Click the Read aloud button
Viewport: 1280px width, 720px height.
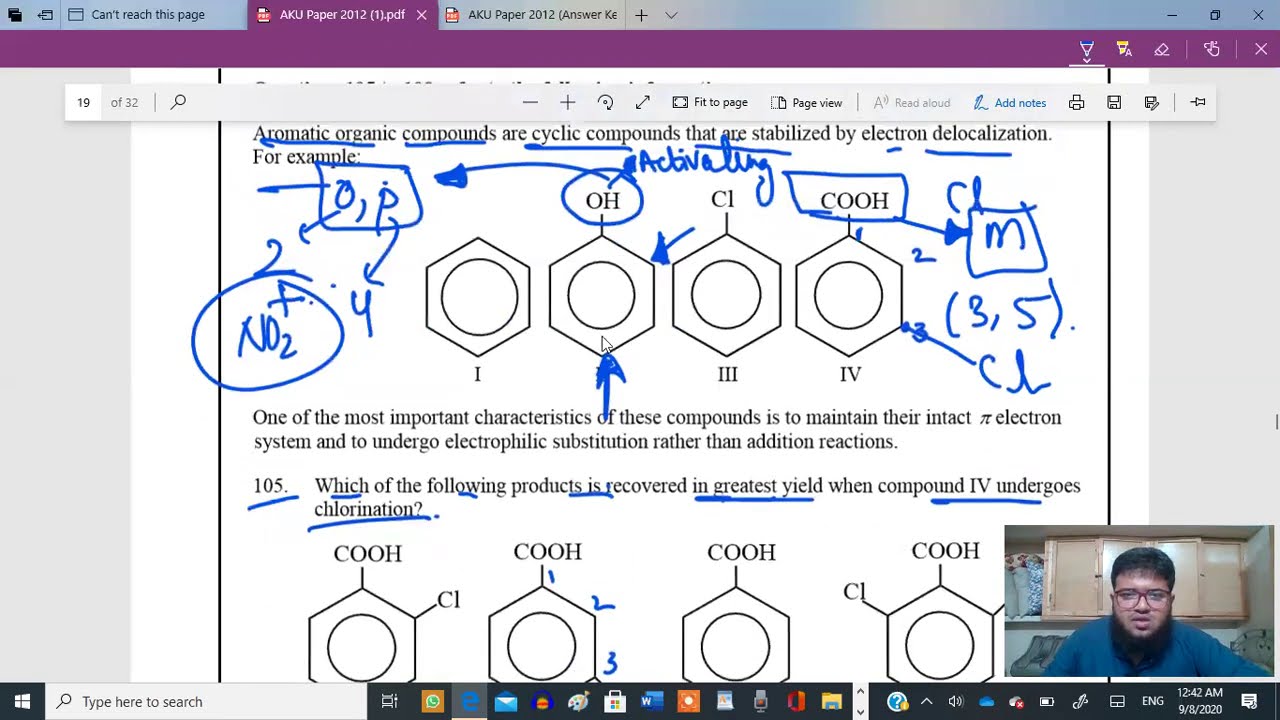click(x=912, y=102)
